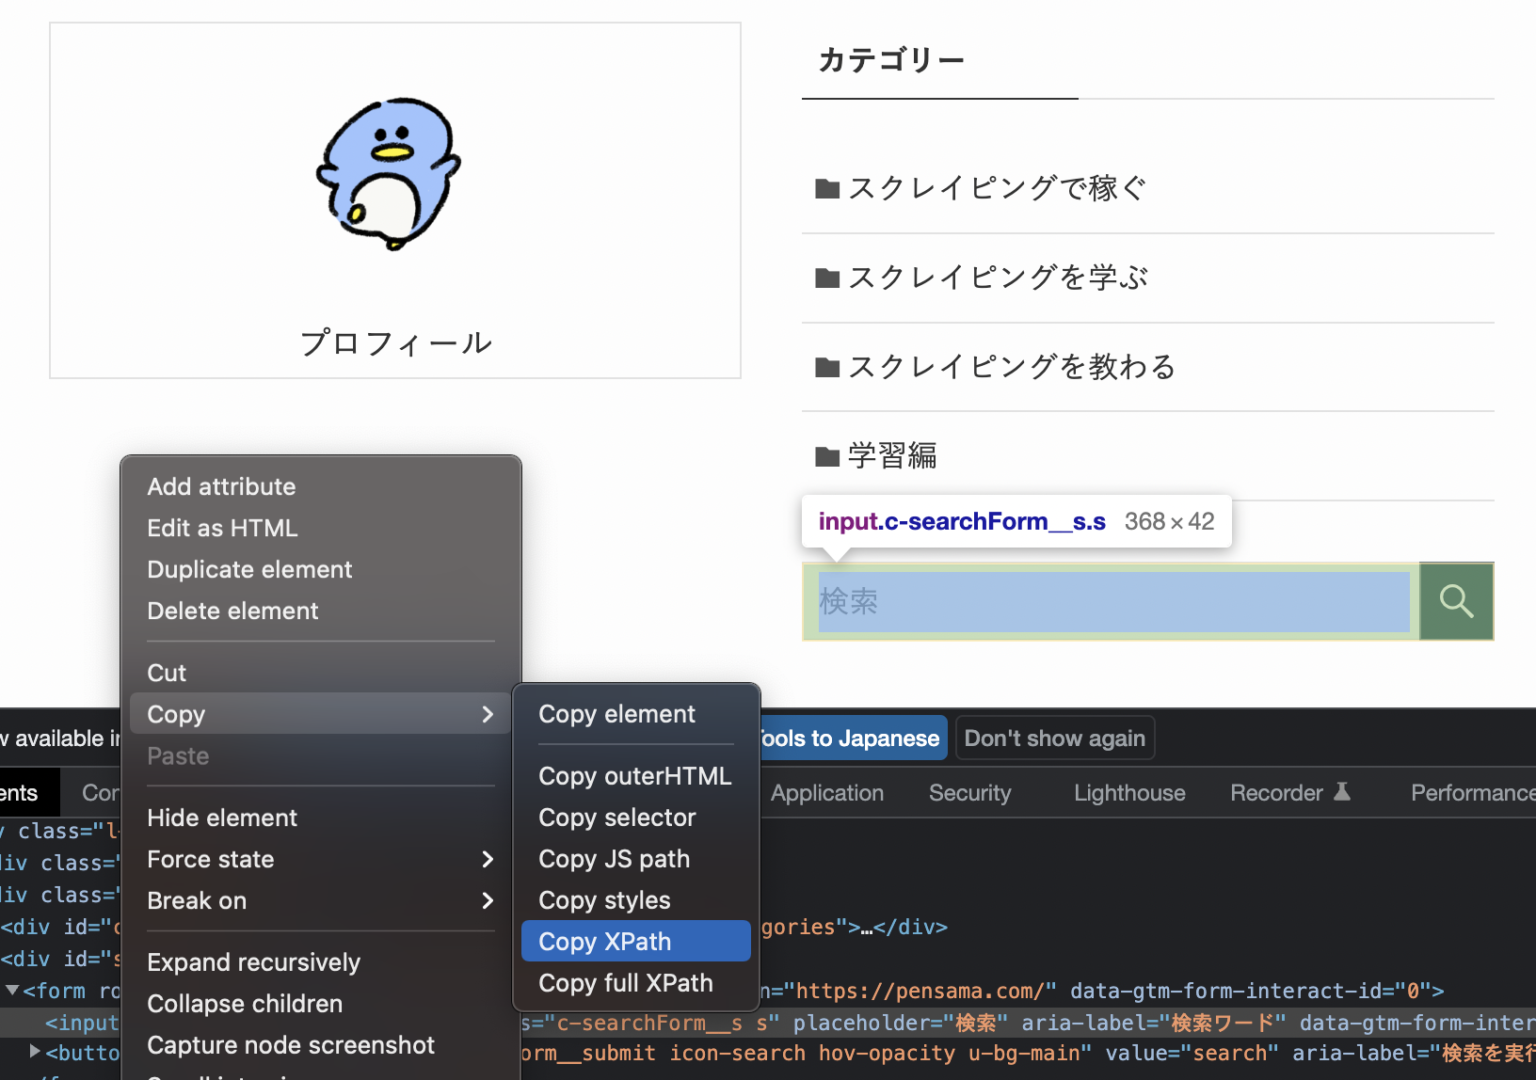Click folder icon beside スクレイピングを学ぶ

click(827, 278)
